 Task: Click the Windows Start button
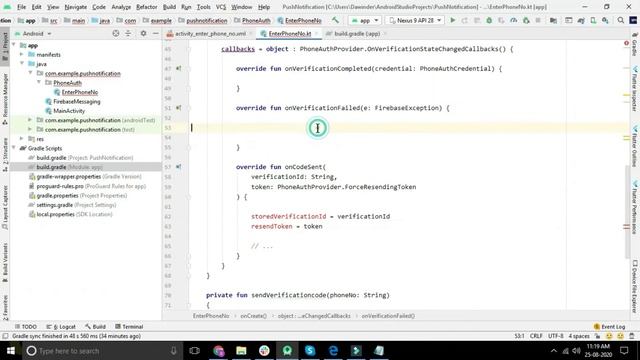click(x=11, y=351)
